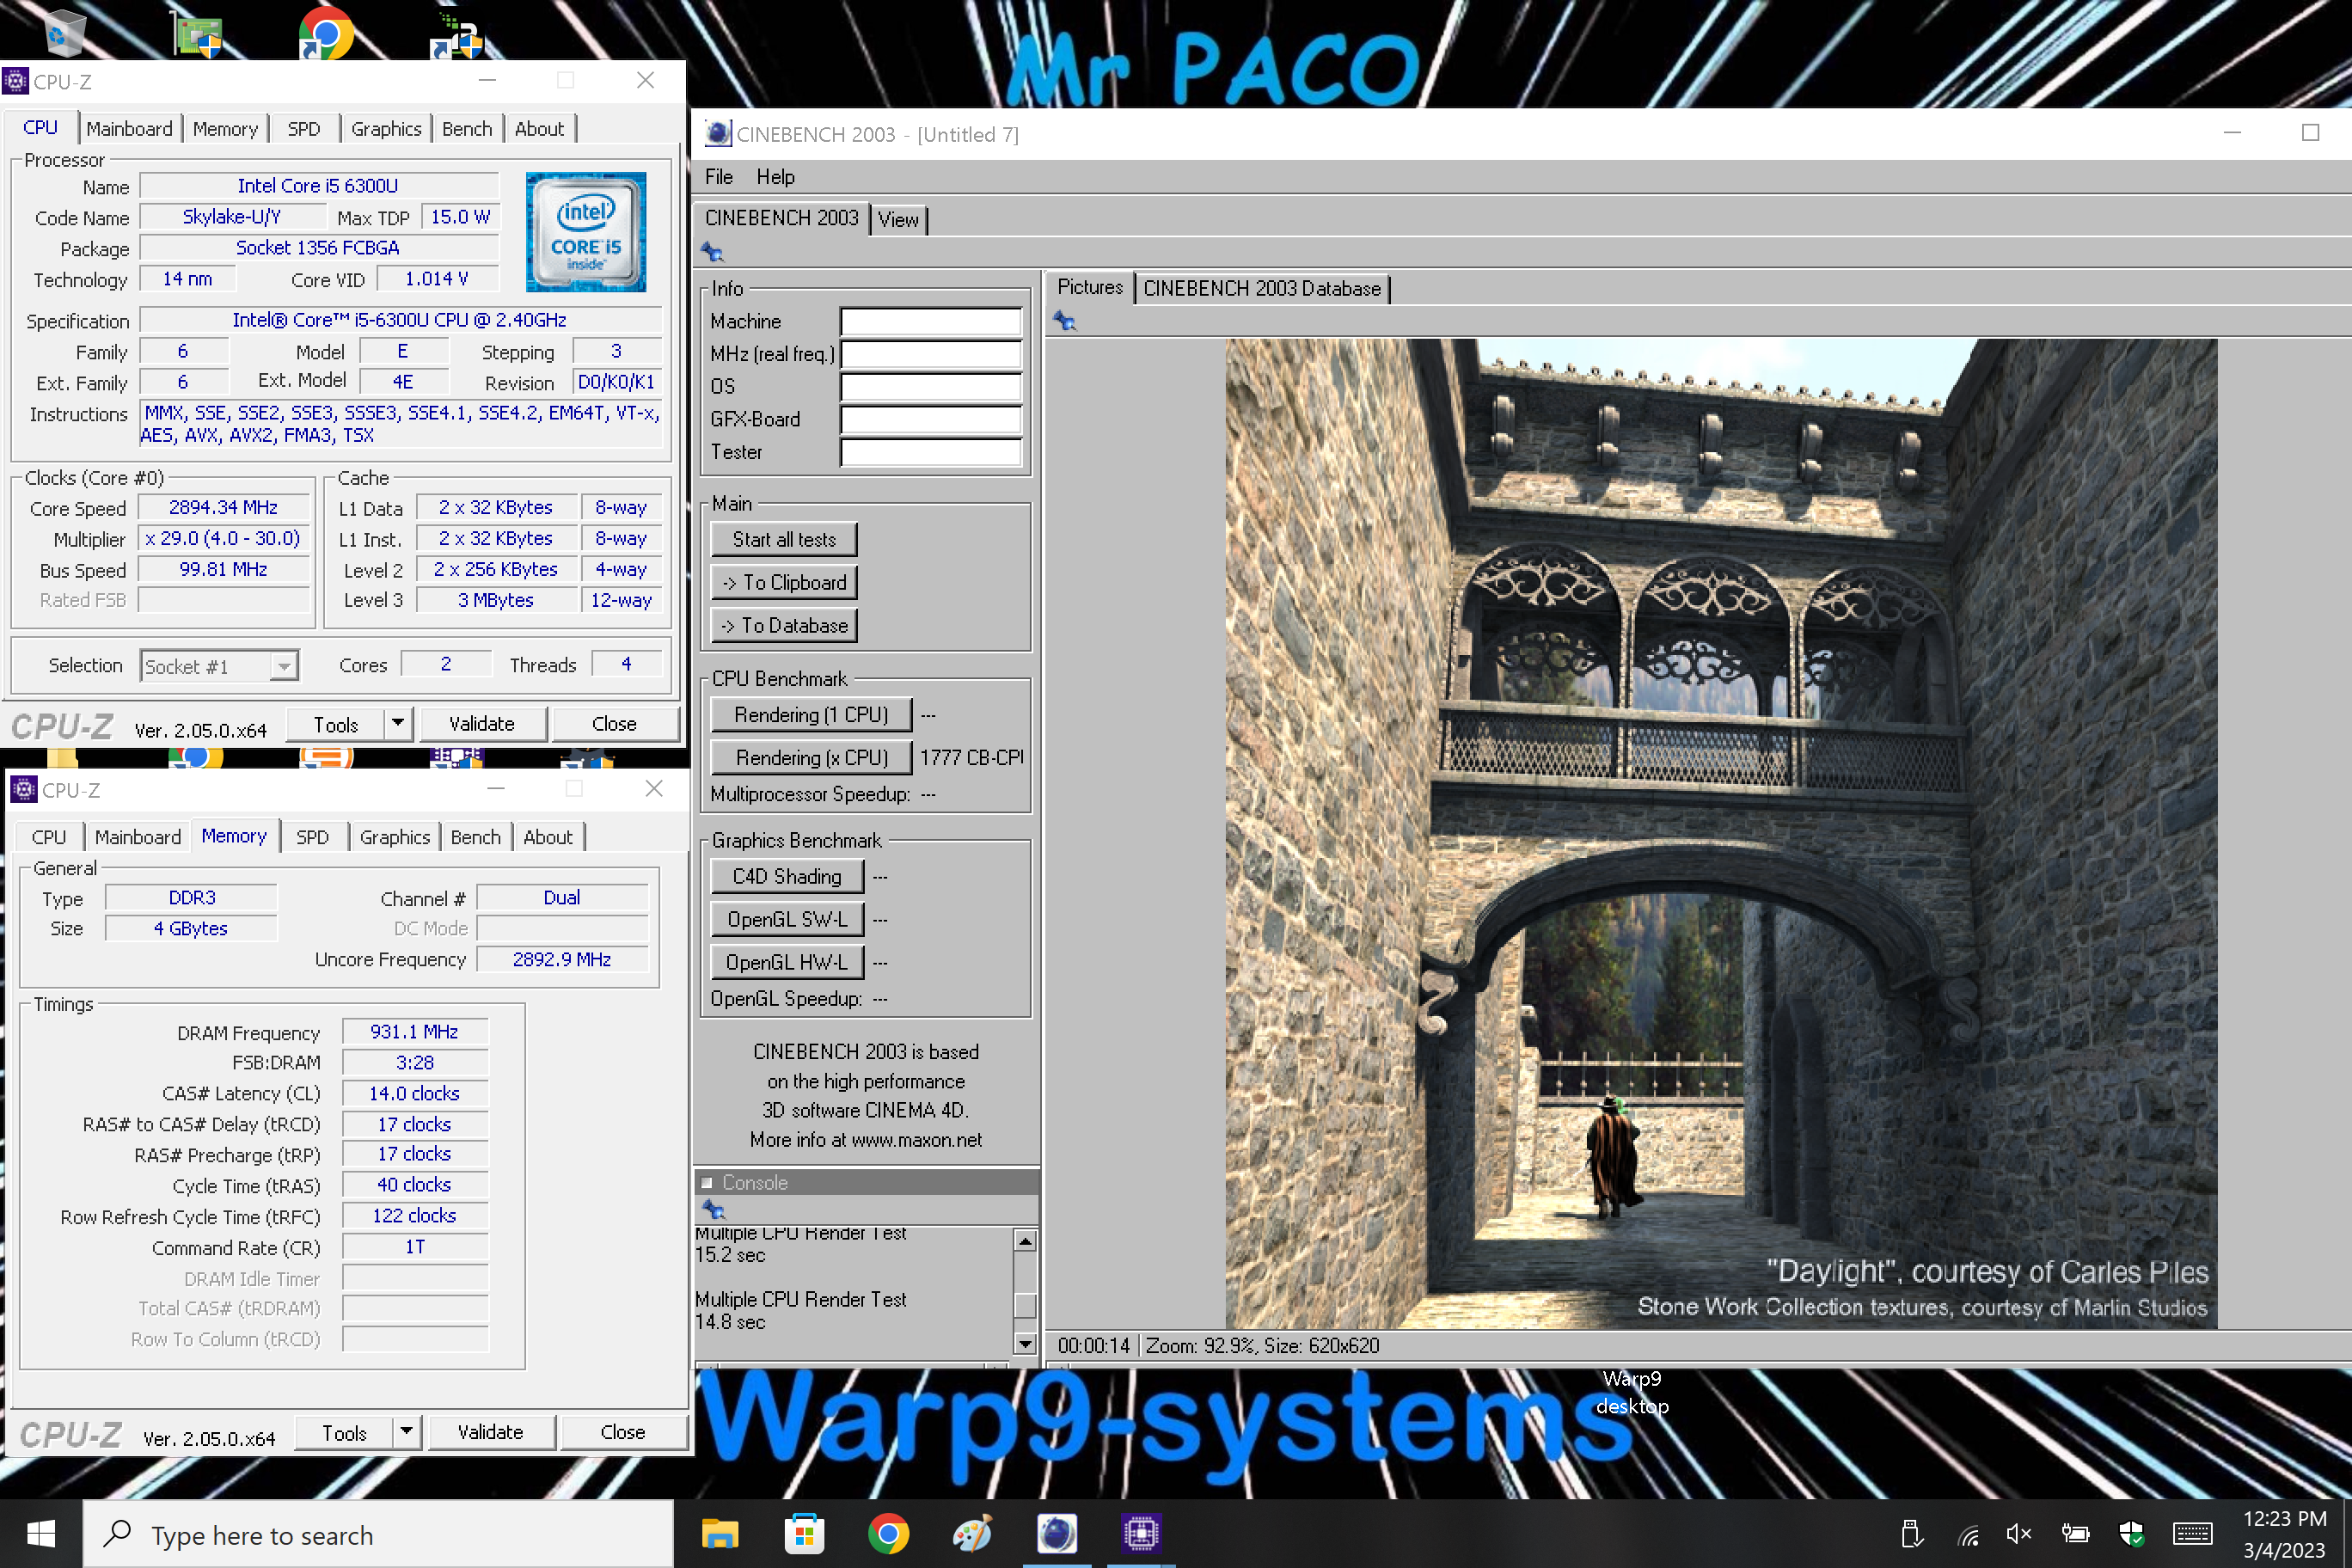The image size is (2352, 1568).
Task: Click the MHz (real freq.) input field
Action: click(930, 354)
